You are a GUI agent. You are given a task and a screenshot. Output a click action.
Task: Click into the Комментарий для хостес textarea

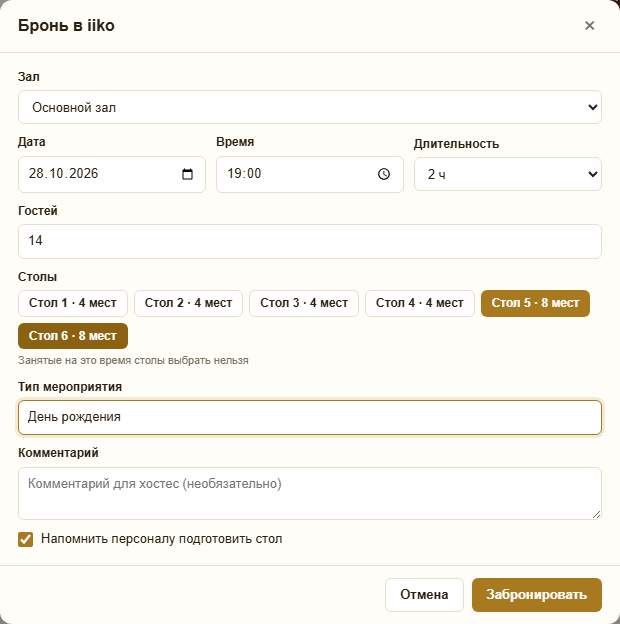[x=310, y=493]
